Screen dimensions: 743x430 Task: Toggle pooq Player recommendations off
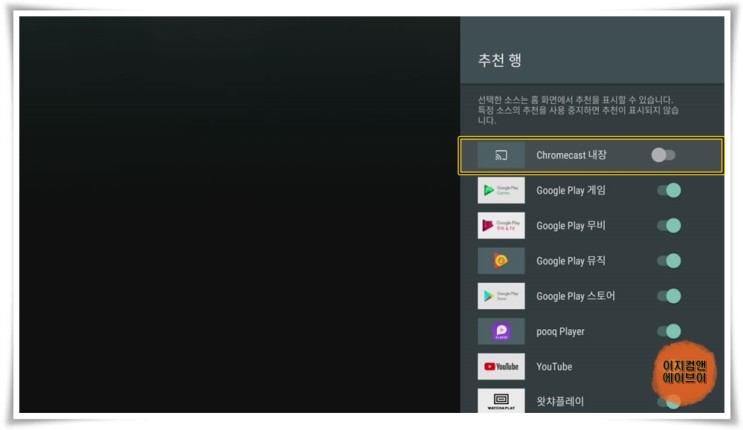(x=669, y=331)
